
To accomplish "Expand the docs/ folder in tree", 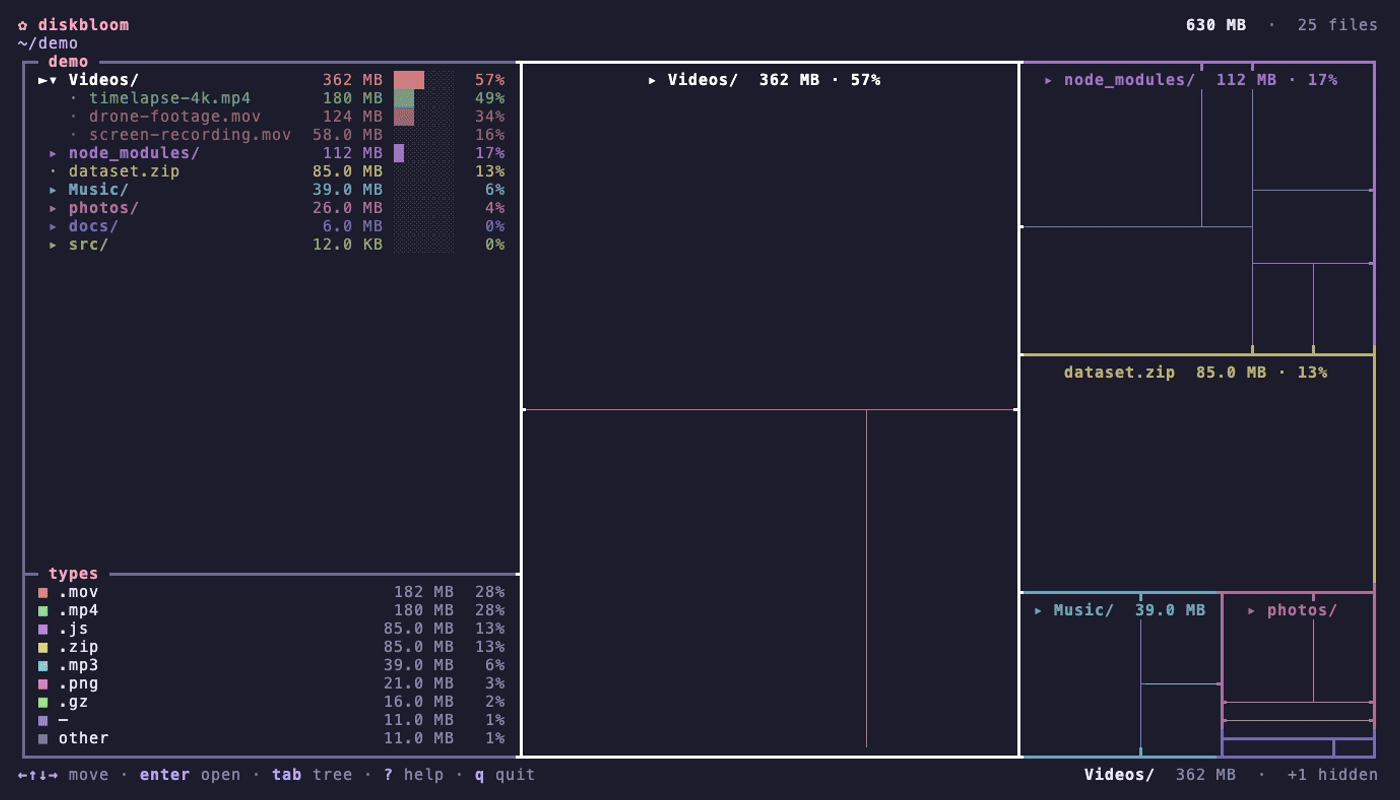I will [54, 226].
